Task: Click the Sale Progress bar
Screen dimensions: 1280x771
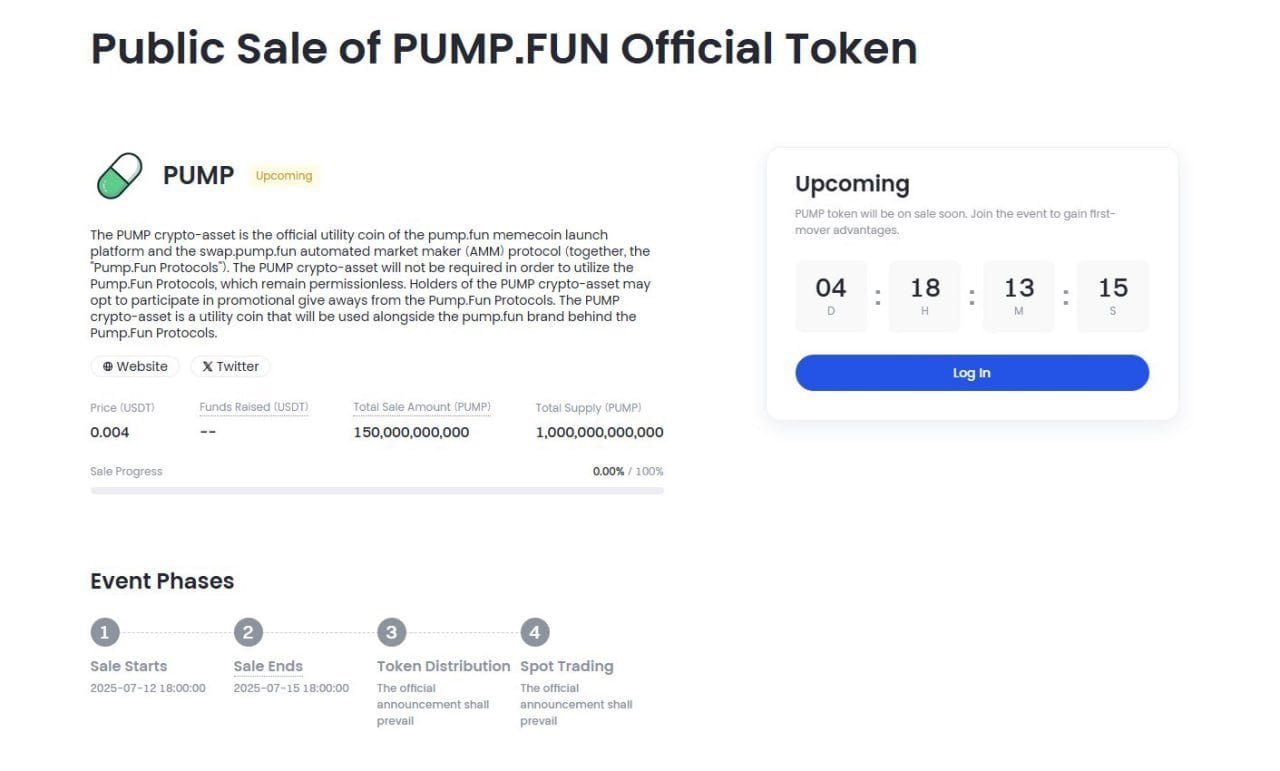Action: [376, 491]
